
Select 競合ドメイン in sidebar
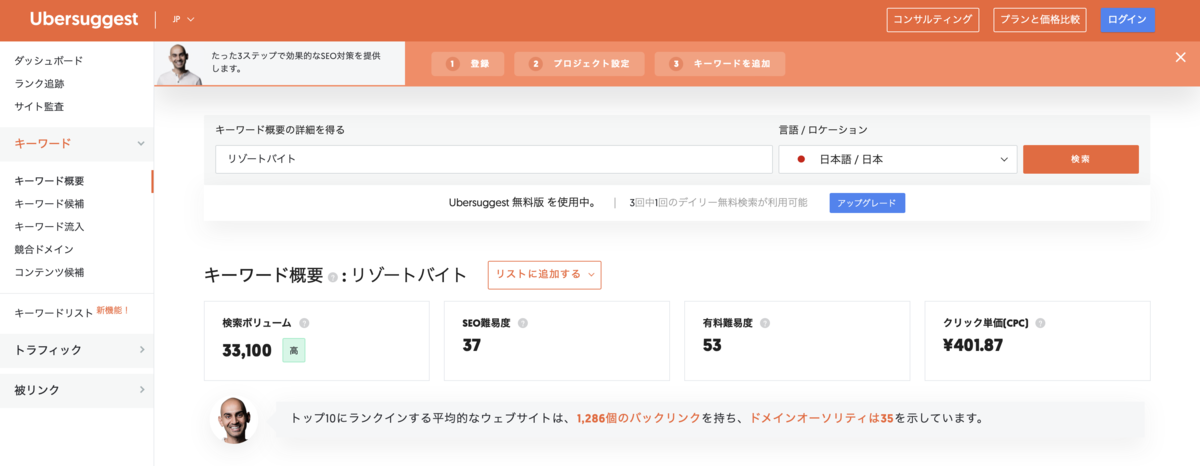[44, 249]
